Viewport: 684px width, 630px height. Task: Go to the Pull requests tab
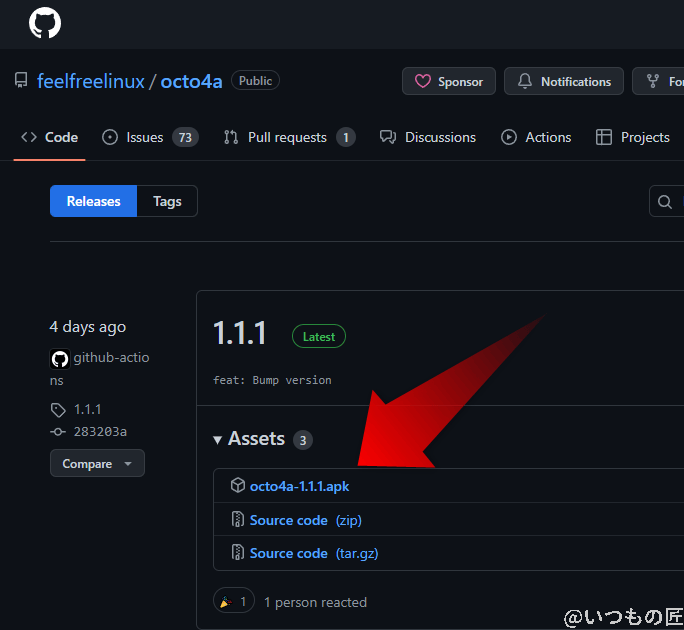coord(288,137)
